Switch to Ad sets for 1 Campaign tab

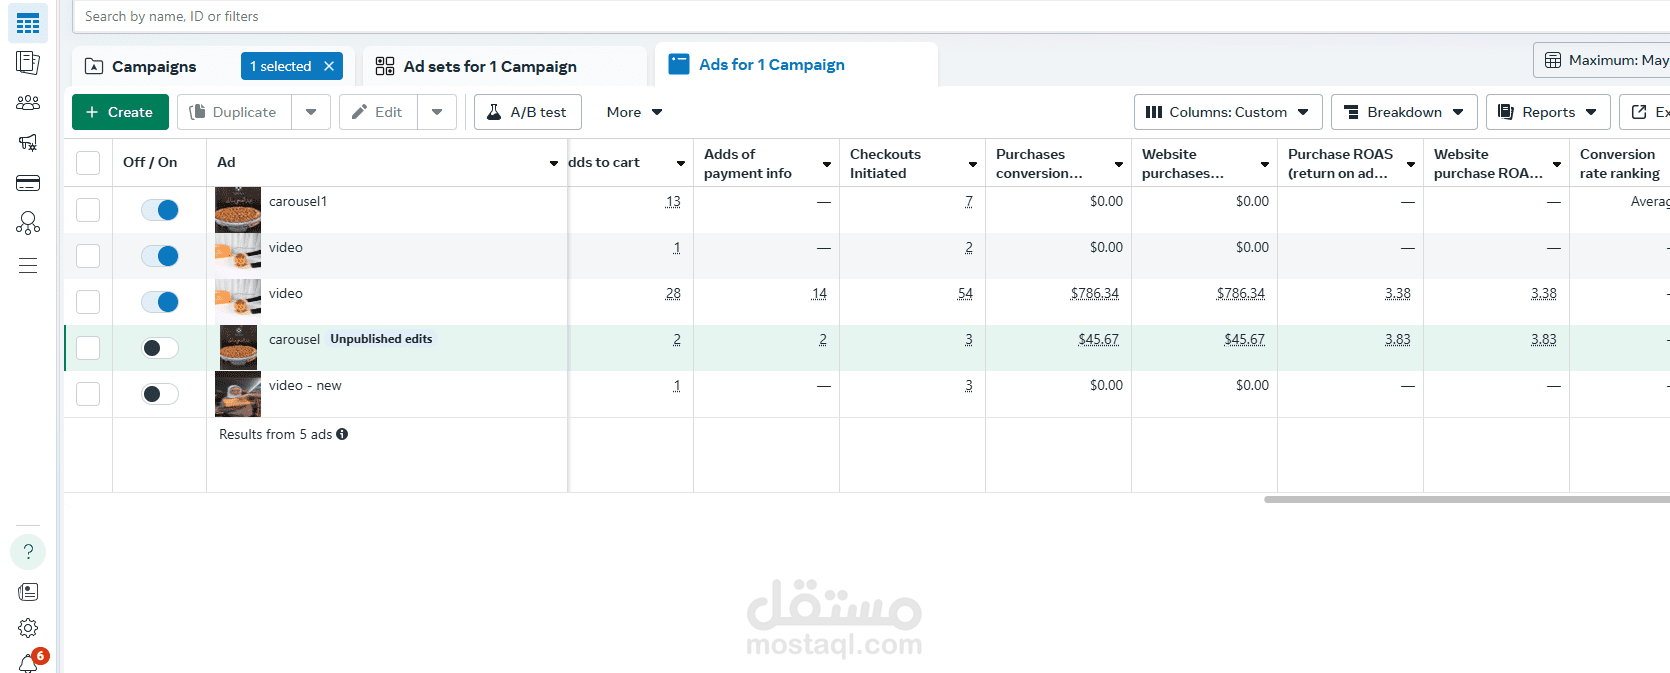pos(490,66)
